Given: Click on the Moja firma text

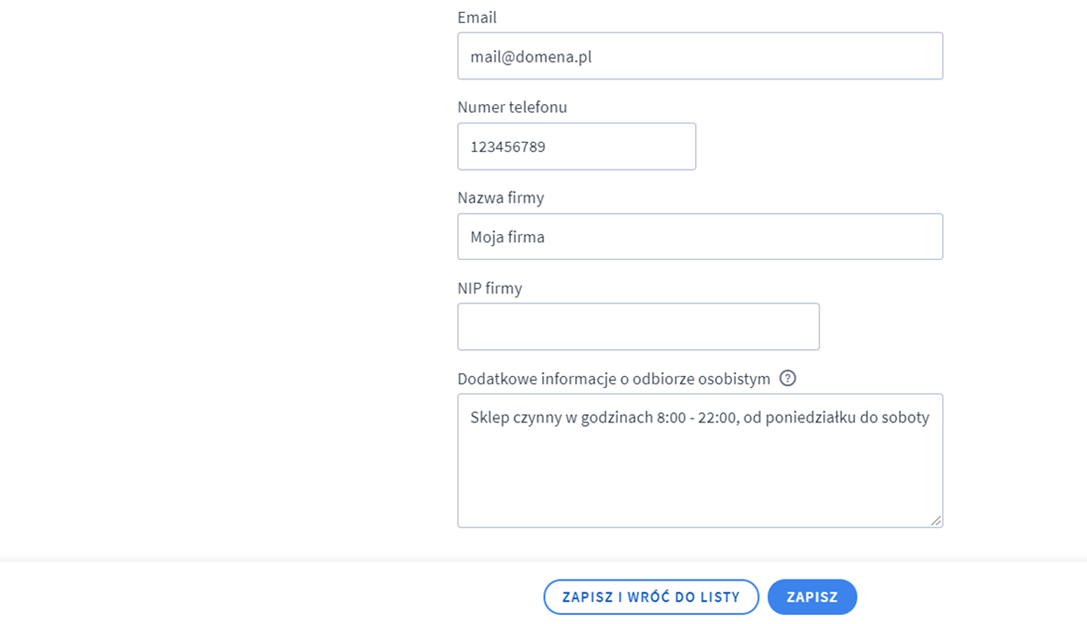Looking at the screenshot, I should click(507, 237).
